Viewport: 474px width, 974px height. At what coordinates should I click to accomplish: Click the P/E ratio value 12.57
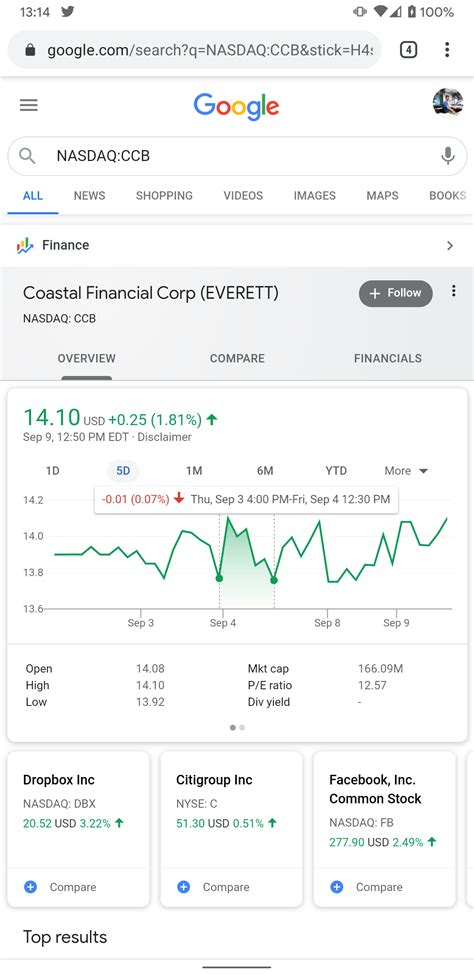[372, 686]
